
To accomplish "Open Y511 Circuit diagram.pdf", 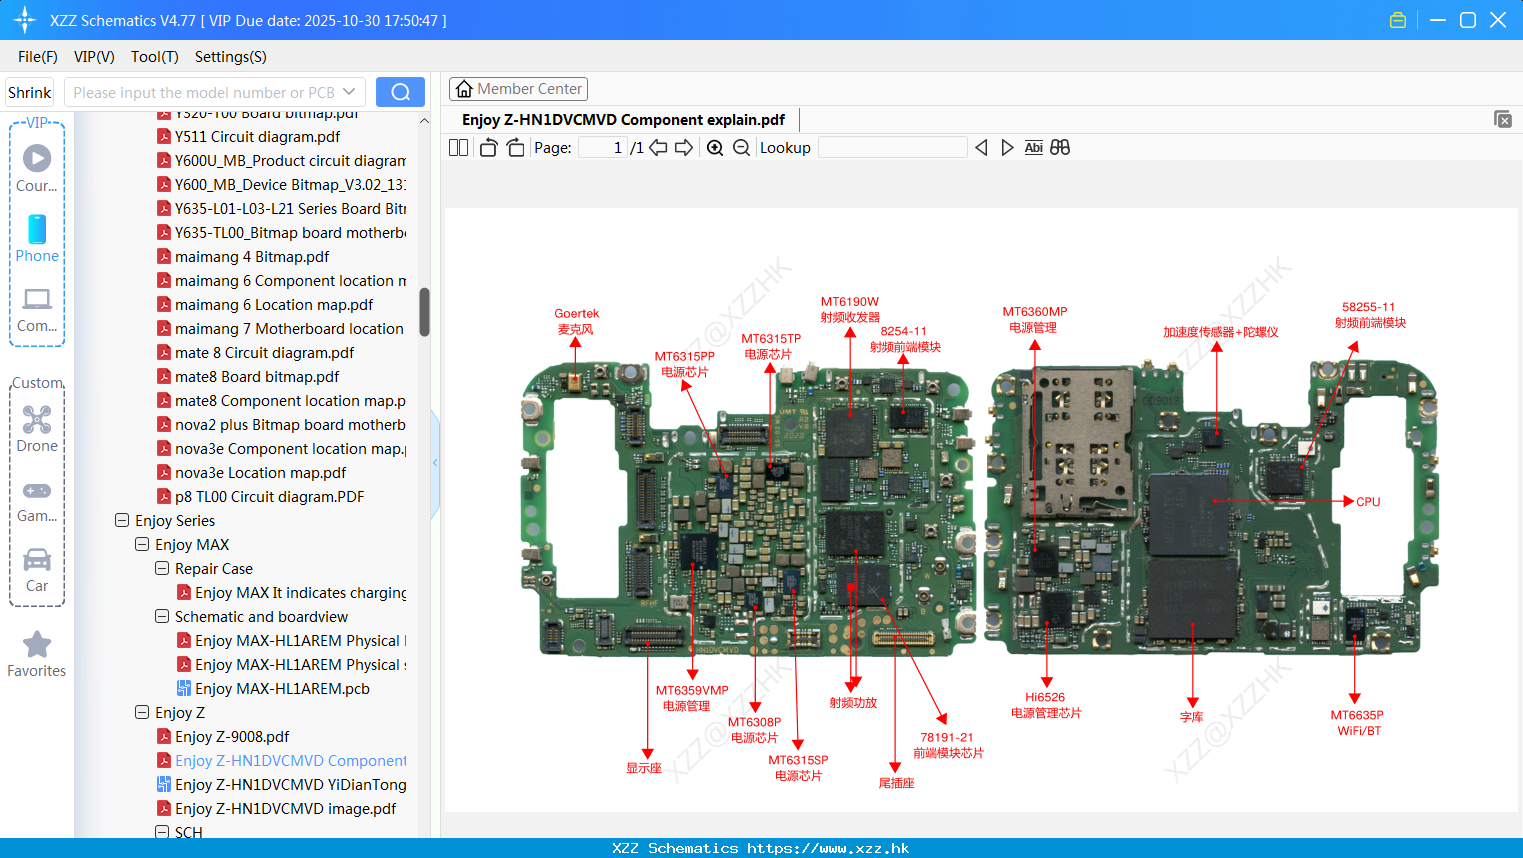I will point(257,136).
